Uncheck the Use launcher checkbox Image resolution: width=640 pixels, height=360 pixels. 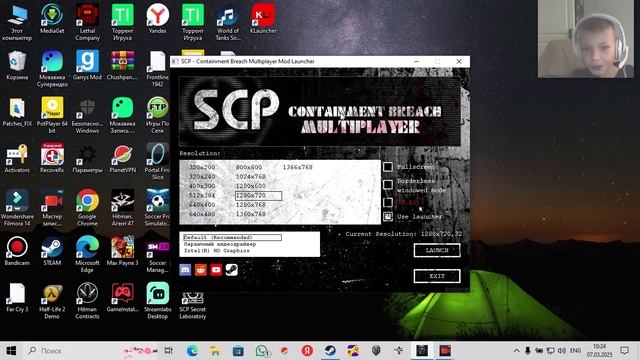(388, 216)
